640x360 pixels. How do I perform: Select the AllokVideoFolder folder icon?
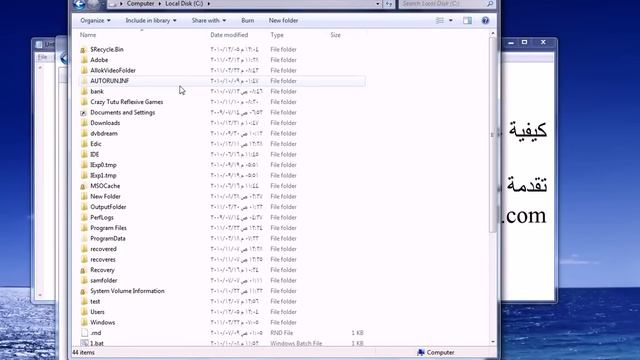[x=84, y=71]
